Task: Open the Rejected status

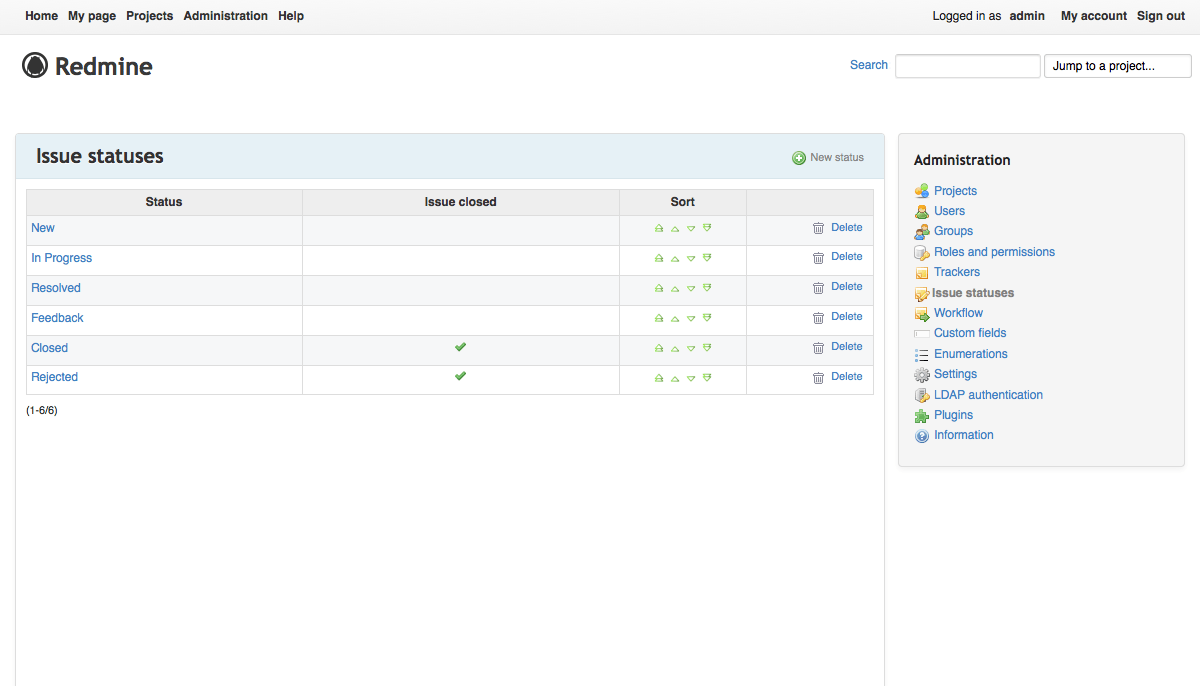Action: coord(54,377)
